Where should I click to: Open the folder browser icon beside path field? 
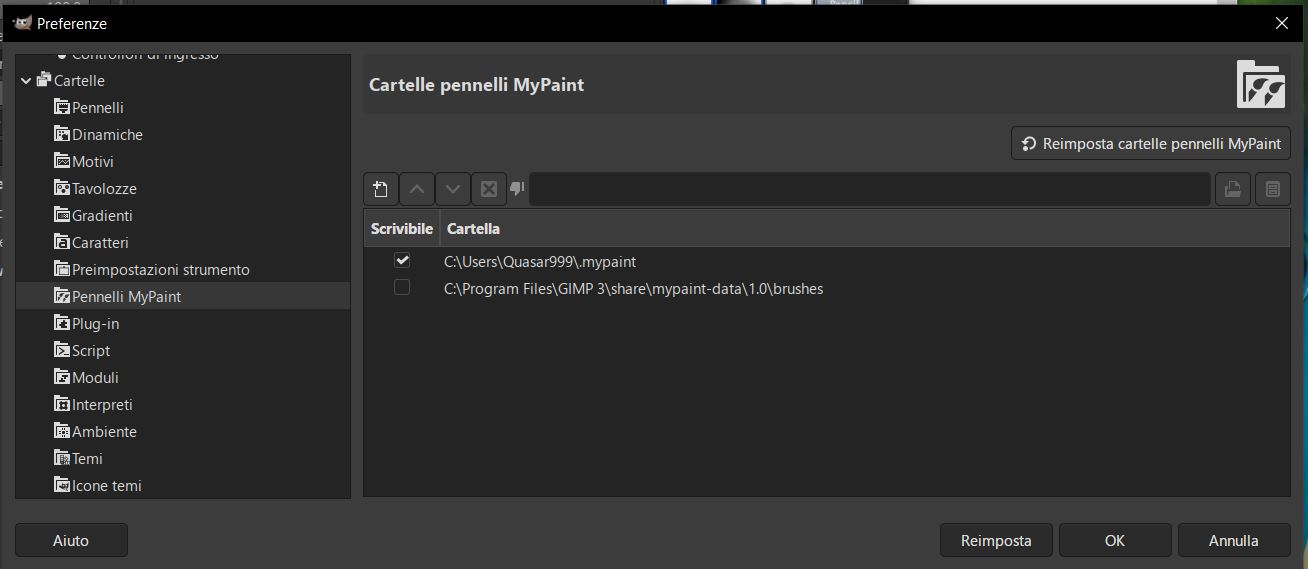pyautogui.click(x=1233, y=189)
